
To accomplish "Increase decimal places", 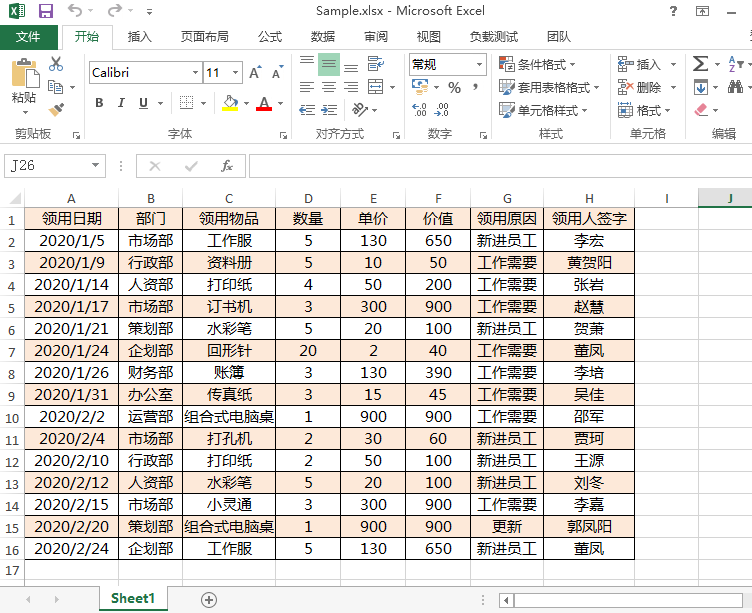I will [x=419, y=110].
